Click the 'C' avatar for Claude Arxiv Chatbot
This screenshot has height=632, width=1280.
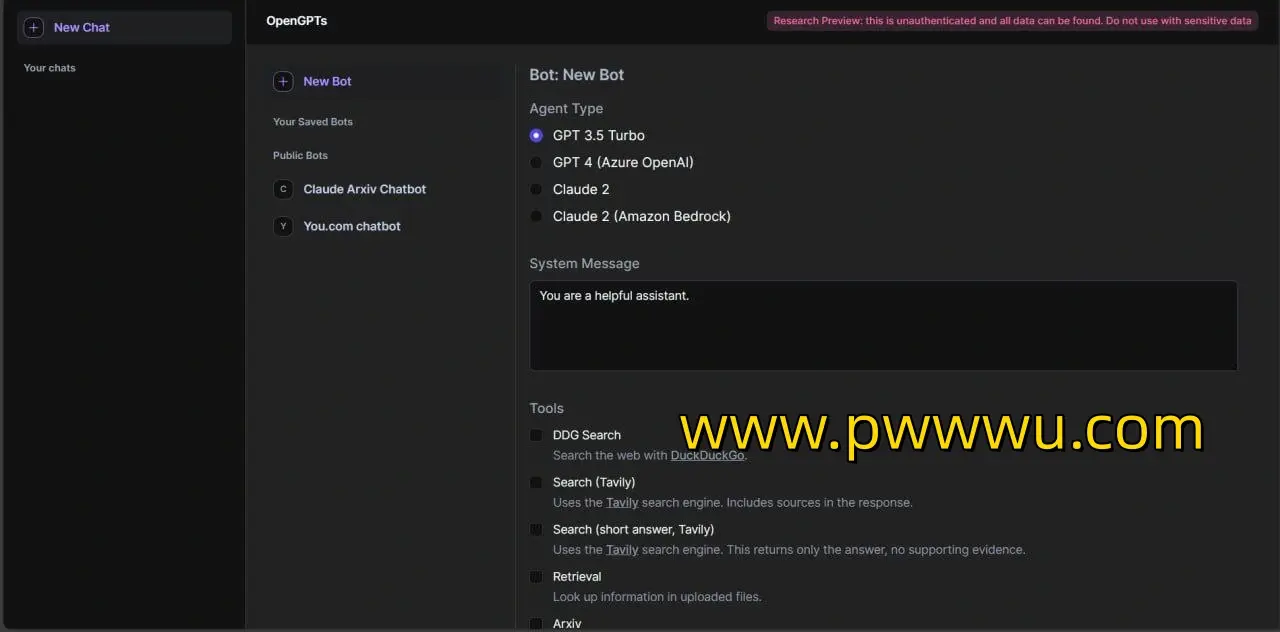(283, 189)
